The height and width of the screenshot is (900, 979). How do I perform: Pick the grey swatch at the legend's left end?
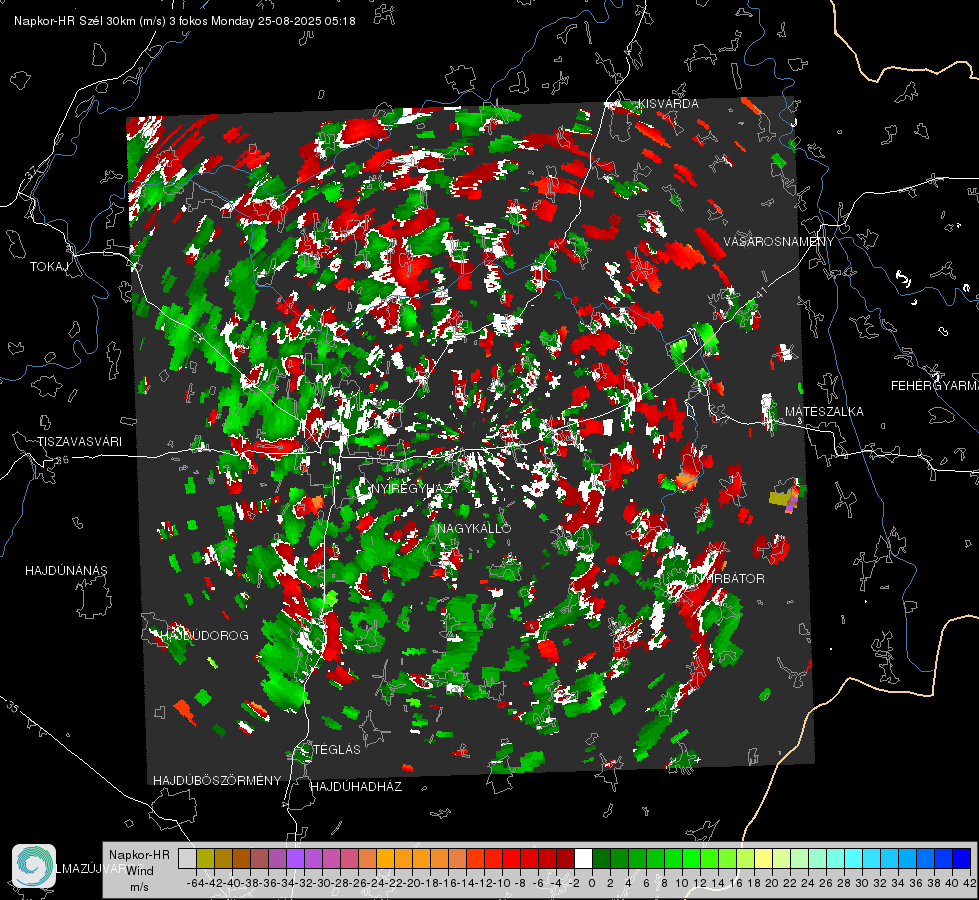coord(187,859)
